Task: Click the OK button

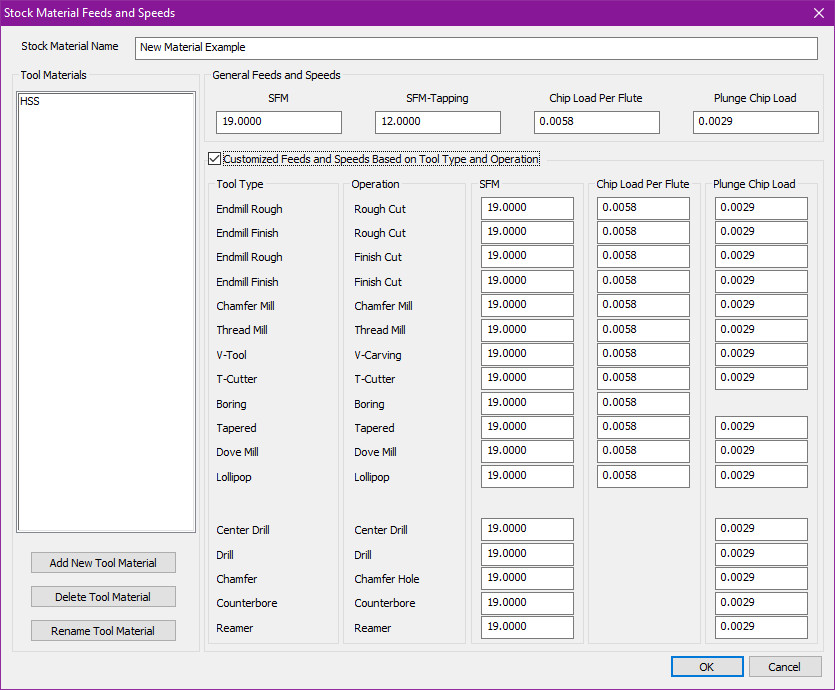Action: pos(707,666)
